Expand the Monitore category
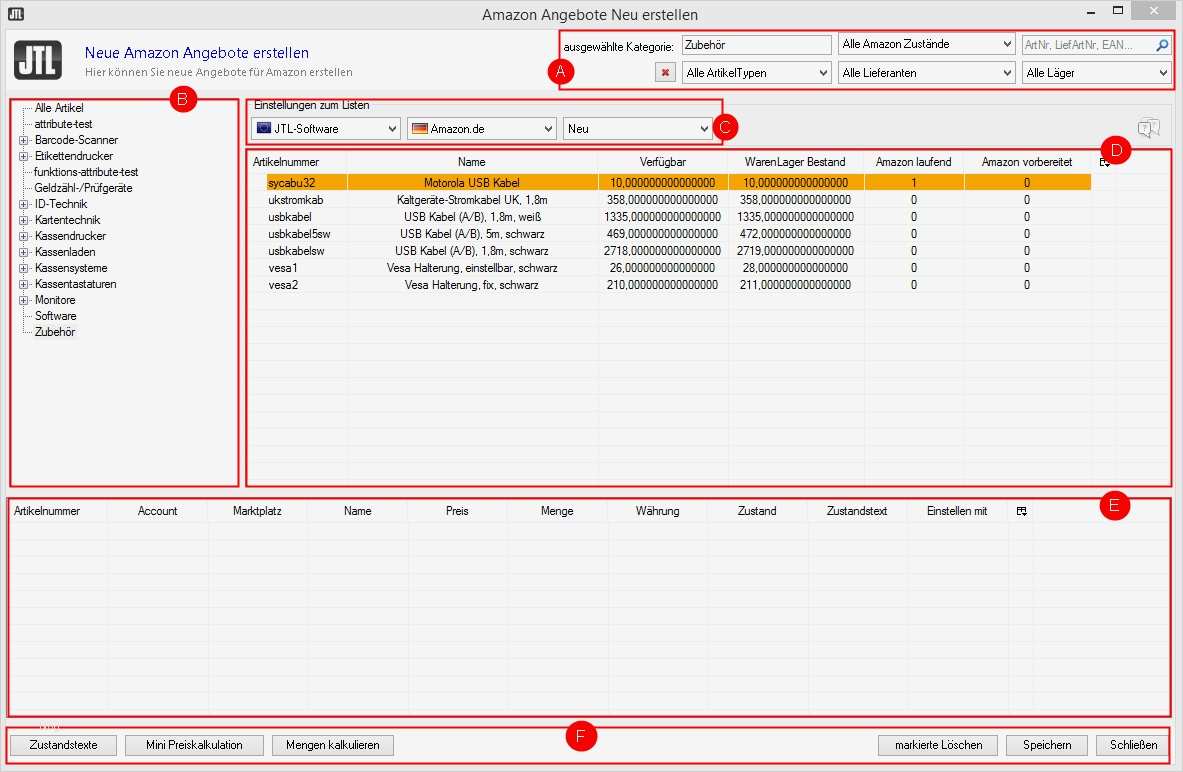The height and width of the screenshot is (772, 1183). 23,300
